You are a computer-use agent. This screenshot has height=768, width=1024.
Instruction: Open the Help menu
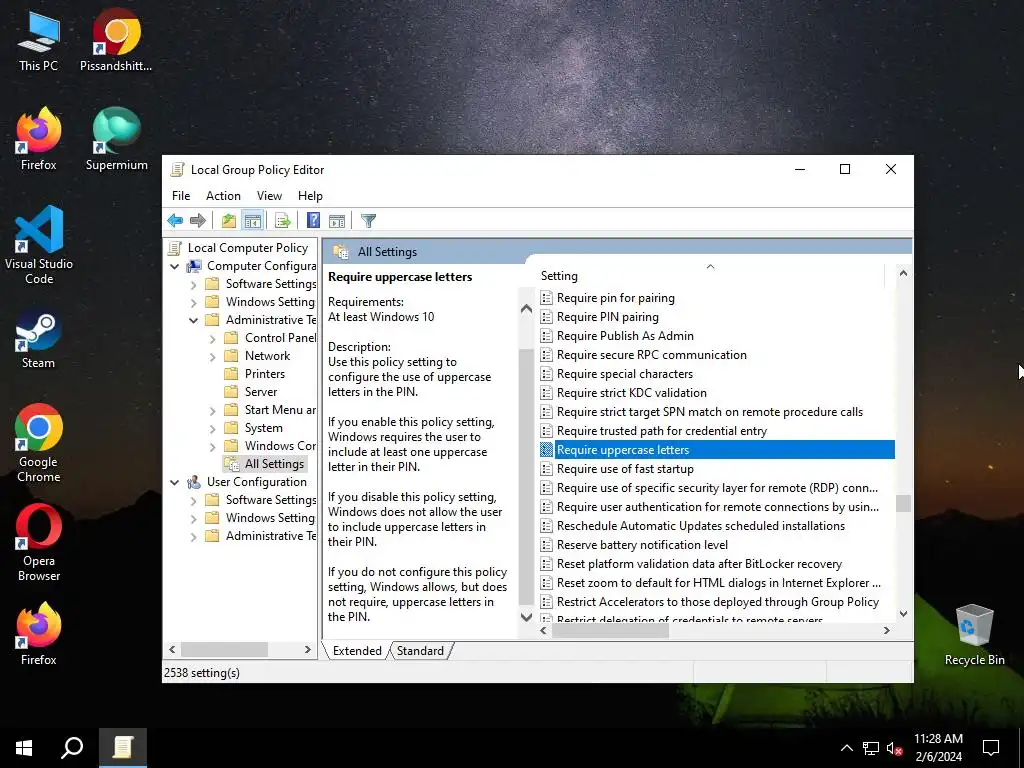[310, 196]
